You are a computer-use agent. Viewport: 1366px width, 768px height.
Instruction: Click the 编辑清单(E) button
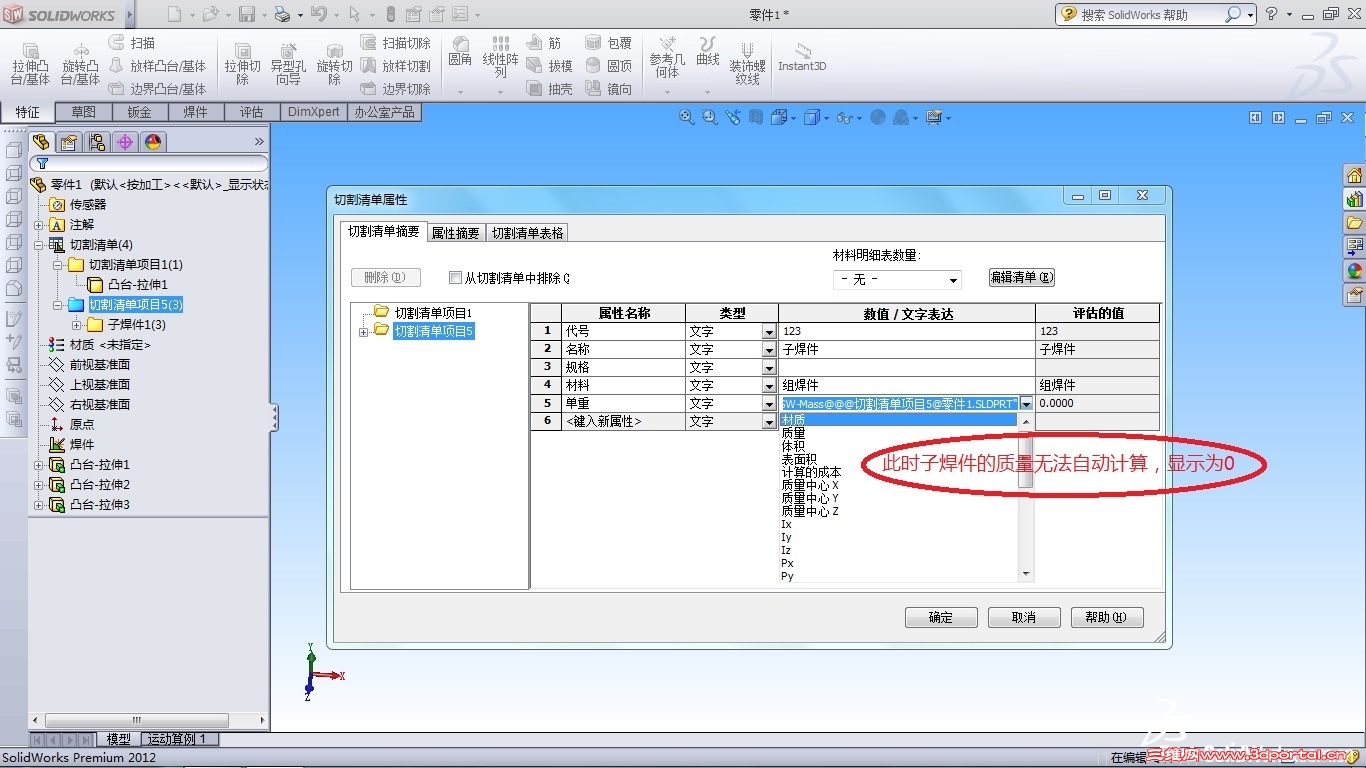[x=1021, y=277]
